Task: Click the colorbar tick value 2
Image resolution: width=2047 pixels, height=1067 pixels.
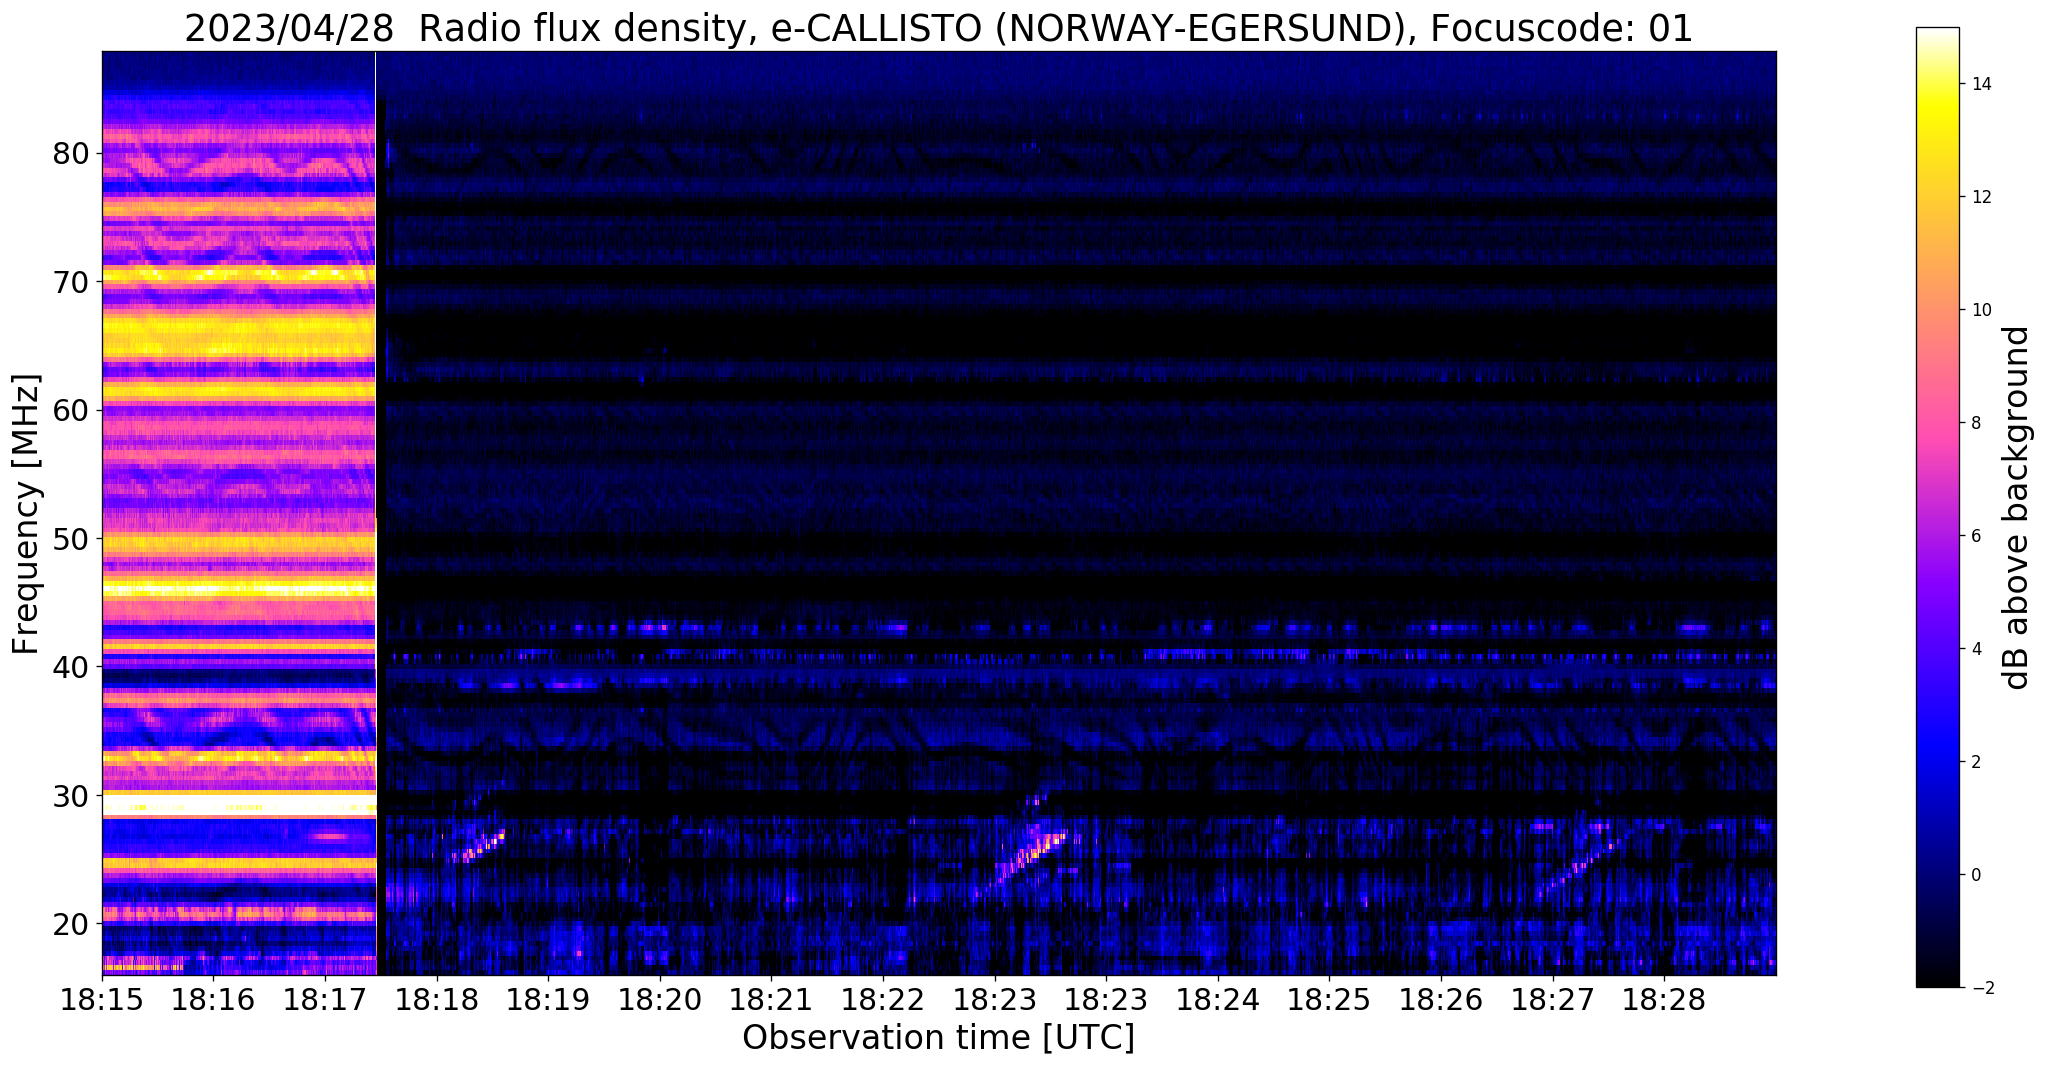Action: point(1976,762)
